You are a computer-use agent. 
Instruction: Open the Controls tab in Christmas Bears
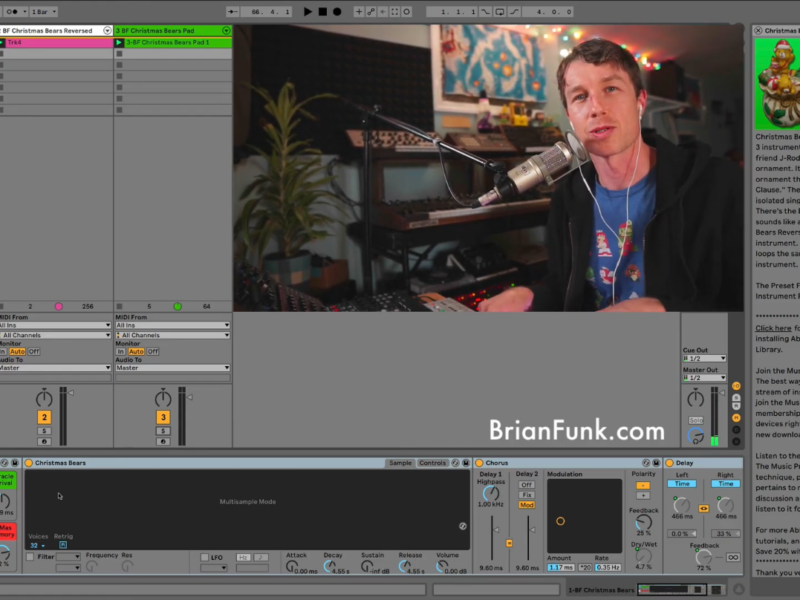(432, 463)
